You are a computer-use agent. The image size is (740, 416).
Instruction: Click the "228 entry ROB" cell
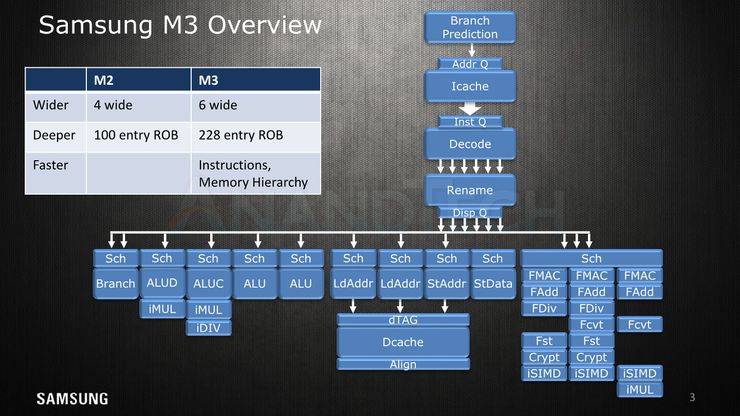click(x=256, y=137)
